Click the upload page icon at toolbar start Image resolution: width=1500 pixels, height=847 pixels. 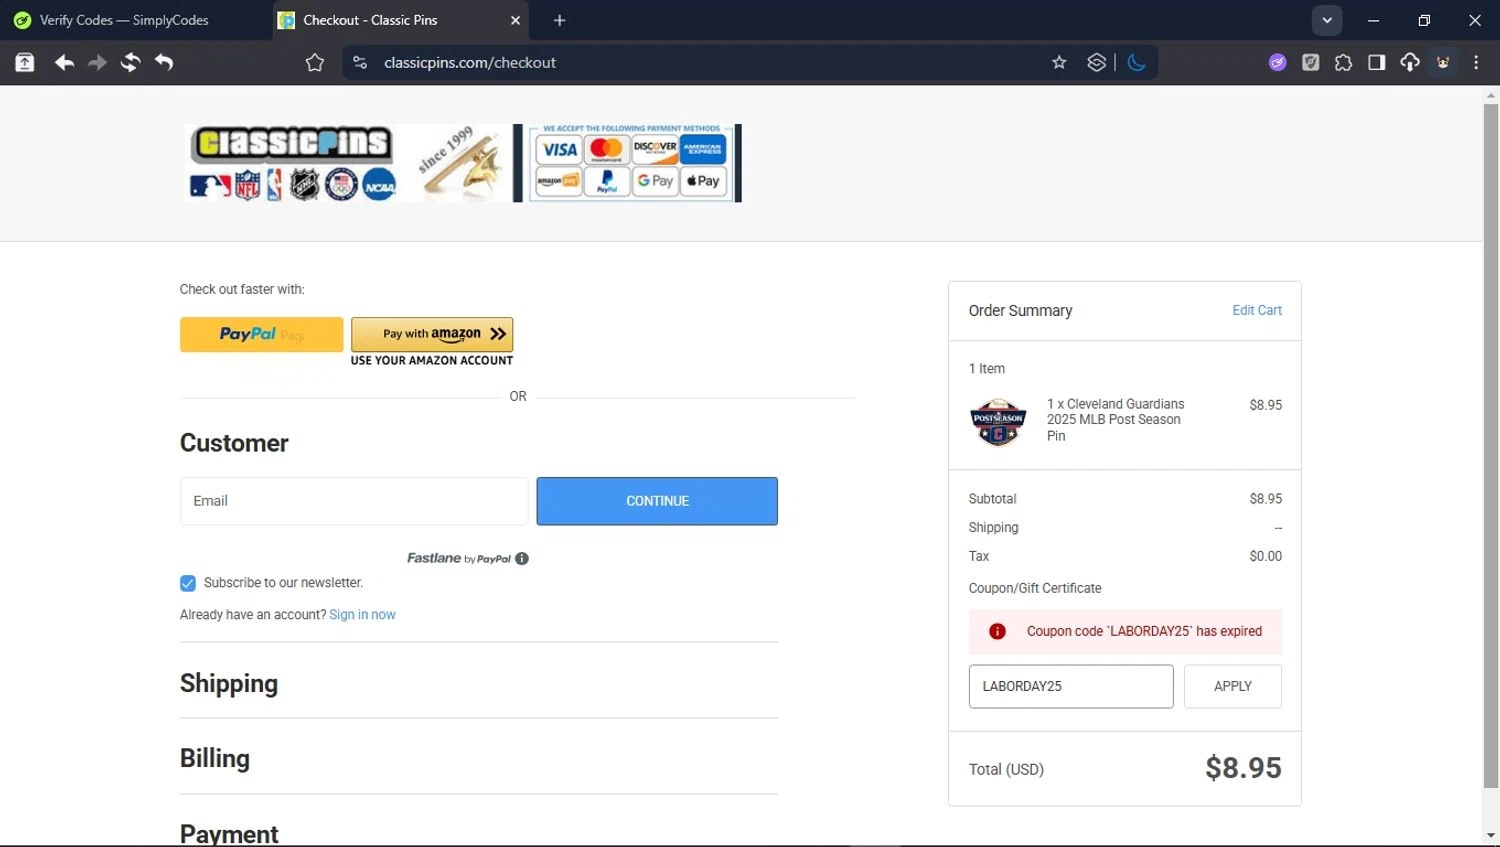[25, 62]
